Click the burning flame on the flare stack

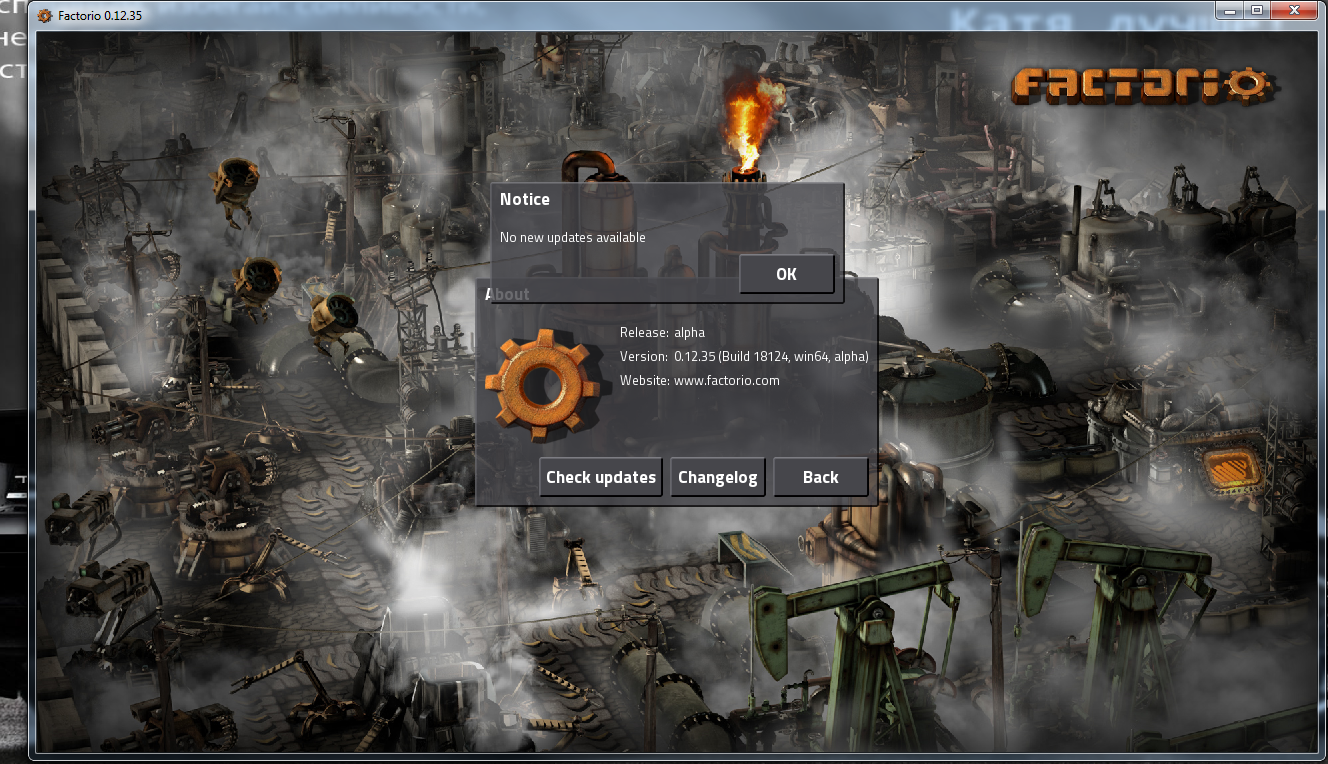click(x=748, y=125)
